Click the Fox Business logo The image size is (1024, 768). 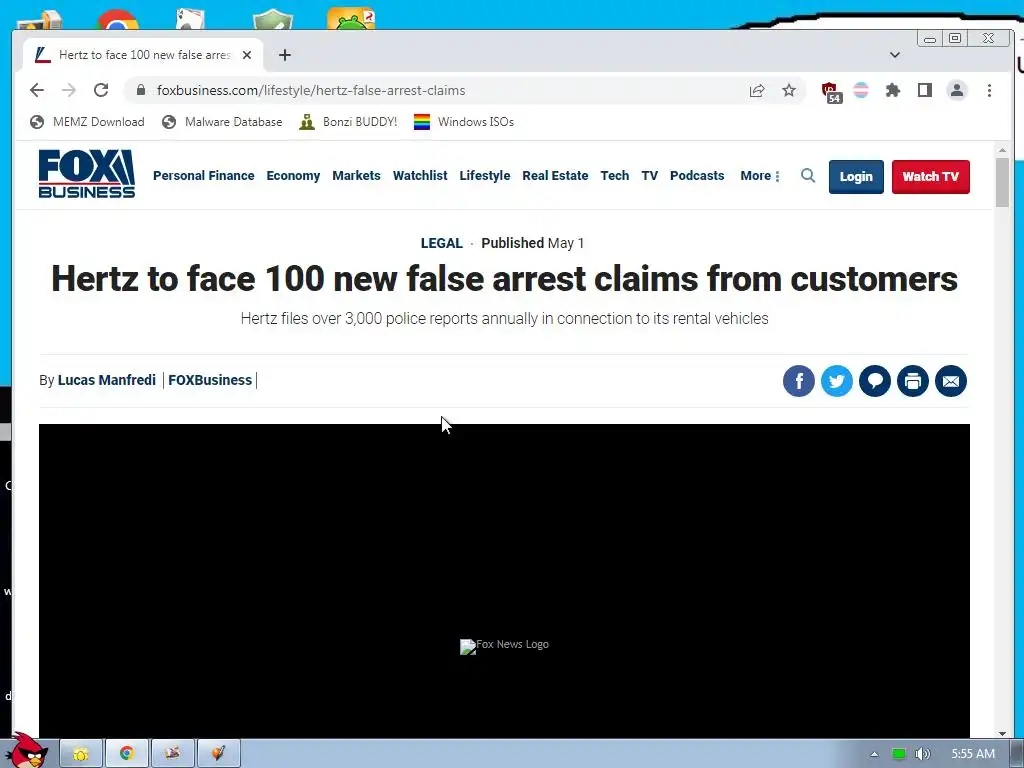(x=87, y=174)
